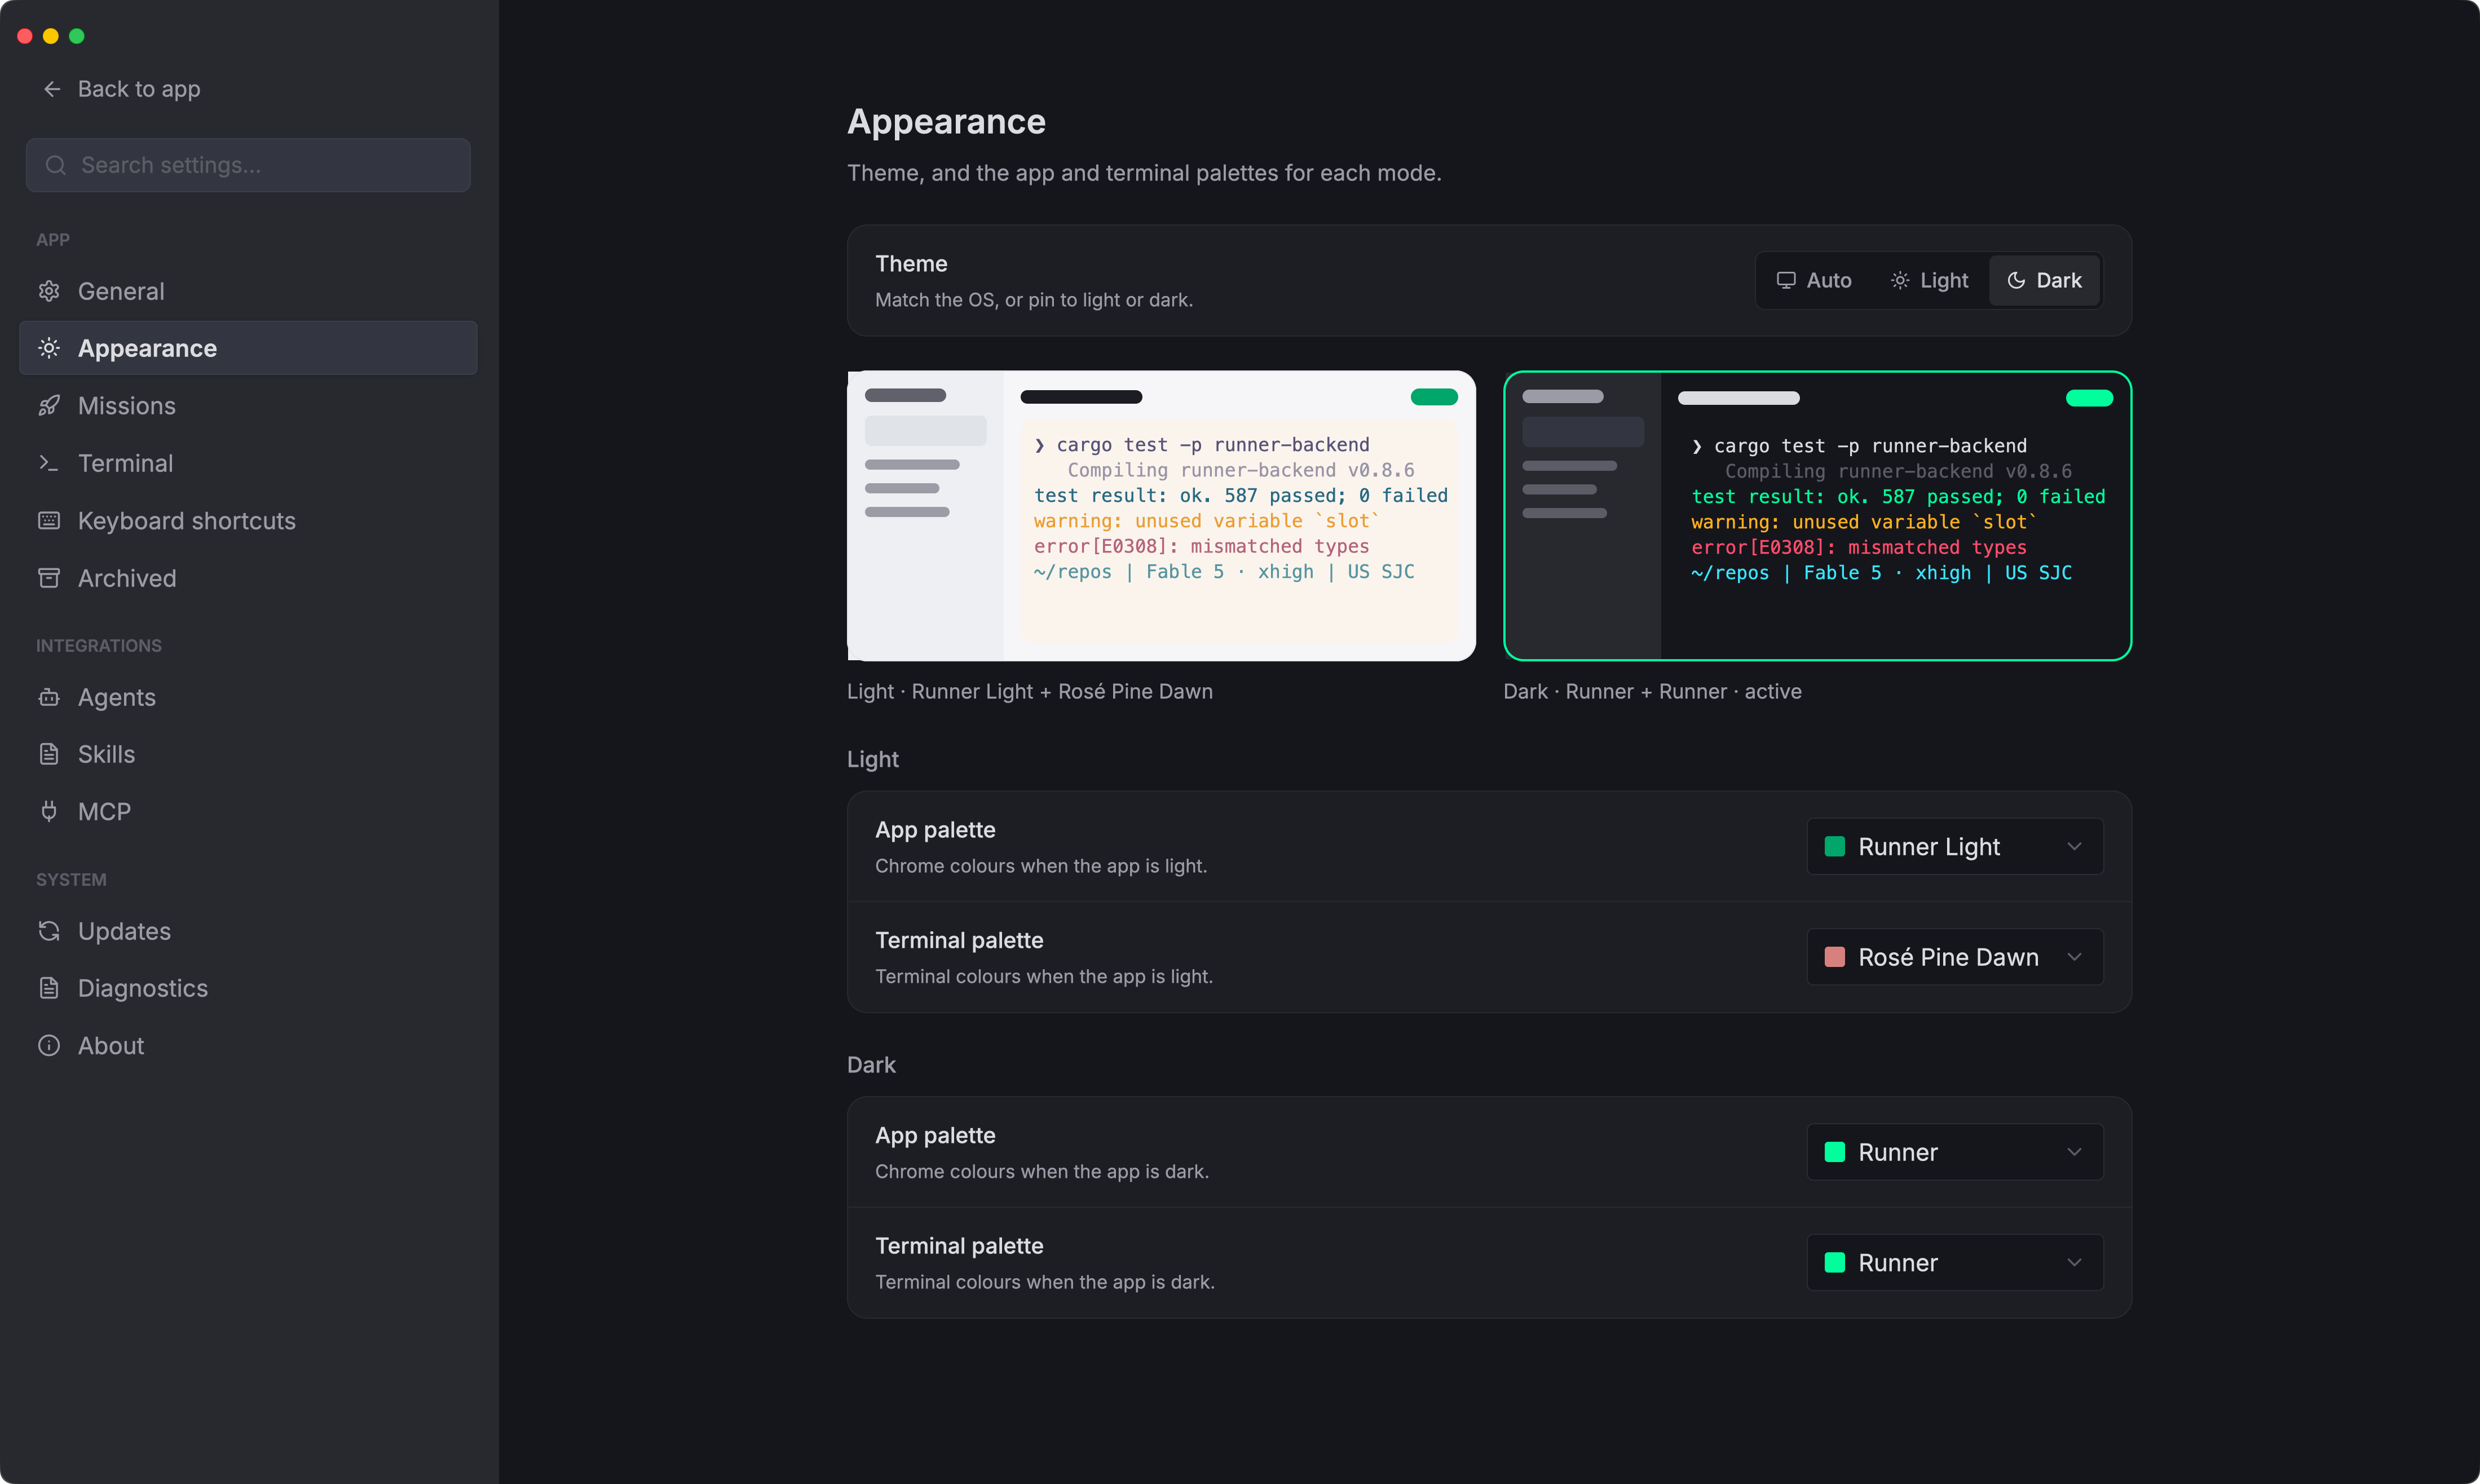The width and height of the screenshot is (2480, 1484).
Task: Open Agents integration settings
Action: point(248,697)
